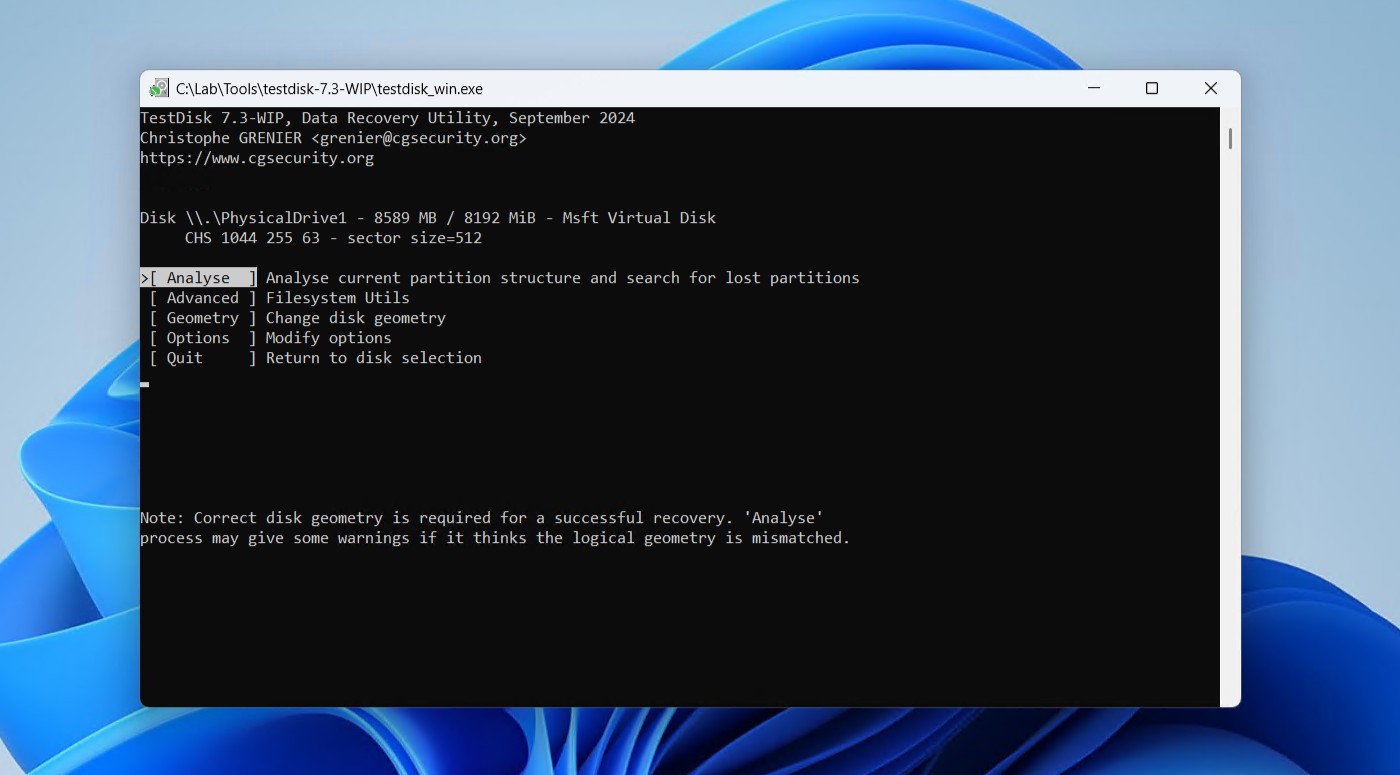Select the PhysicalDrive1 disk description line
The height and width of the screenshot is (775, 1400).
tap(428, 217)
